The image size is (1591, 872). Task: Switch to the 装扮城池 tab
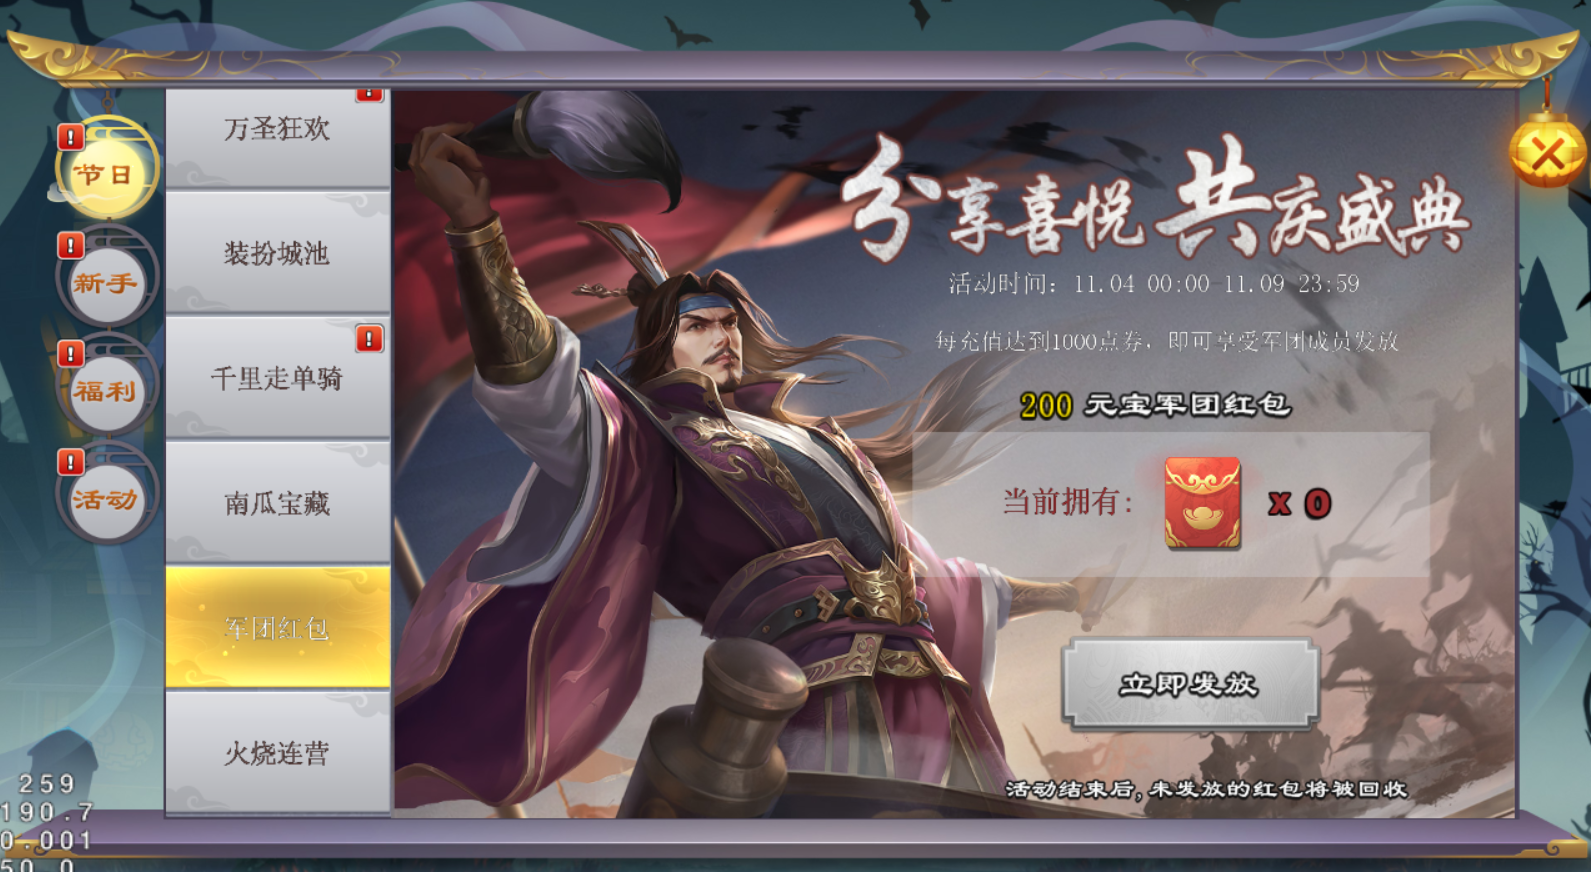click(278, 253)
